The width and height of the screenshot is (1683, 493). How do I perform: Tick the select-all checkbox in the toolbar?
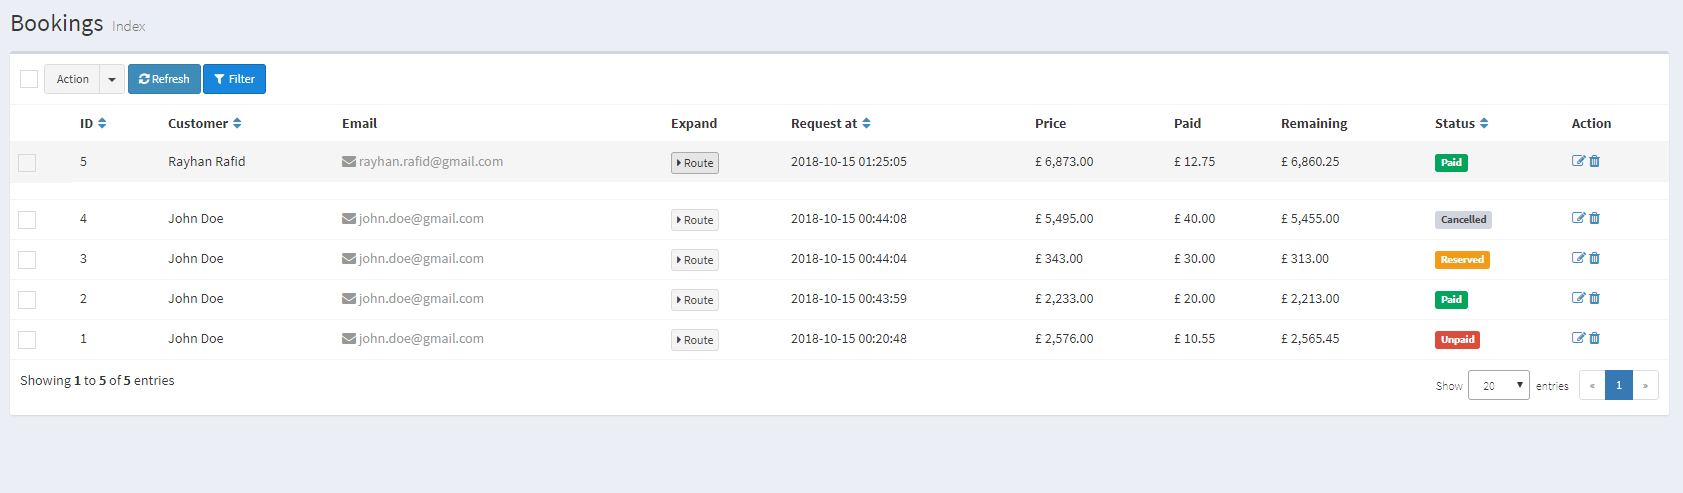[x=29, y=79]
